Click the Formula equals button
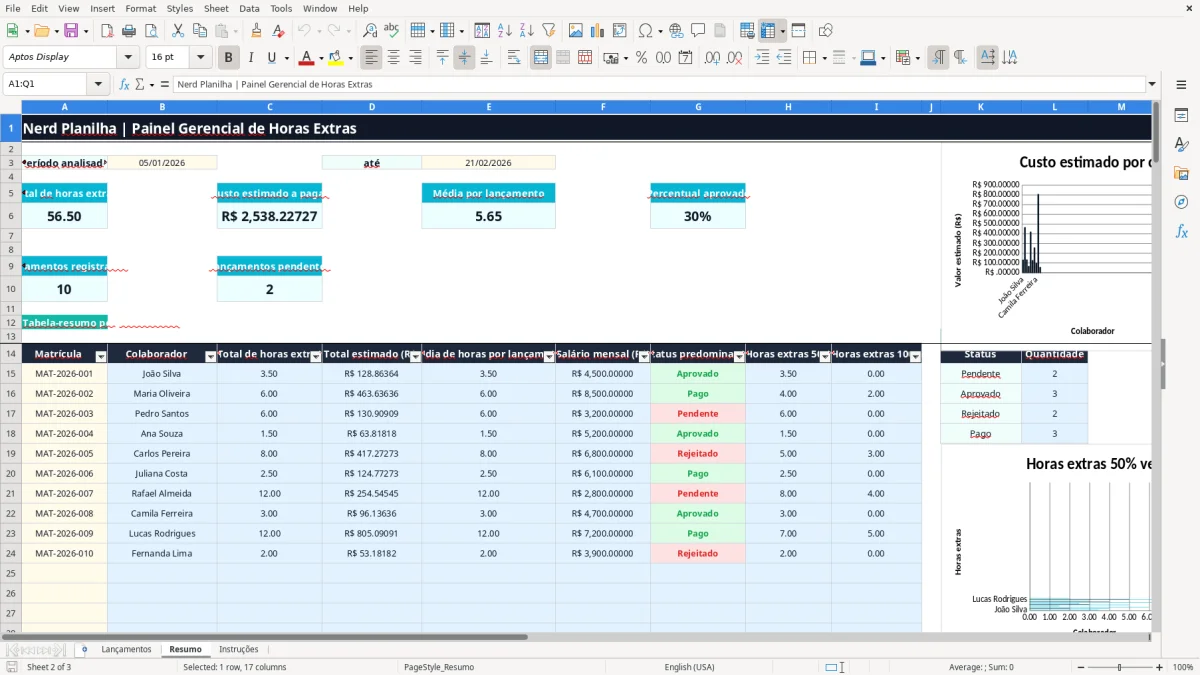Screen dimensions: 1200x675 click(x=165, y=84)
